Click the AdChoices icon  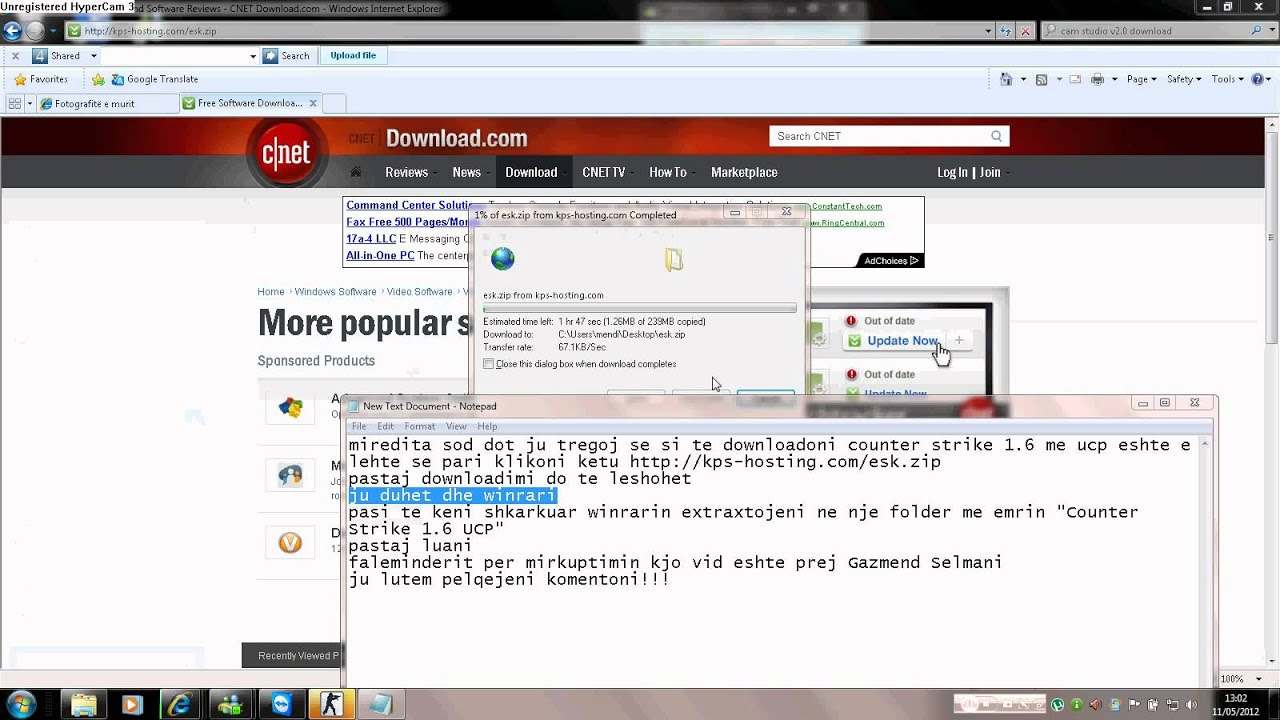click(x=890, y=261)
